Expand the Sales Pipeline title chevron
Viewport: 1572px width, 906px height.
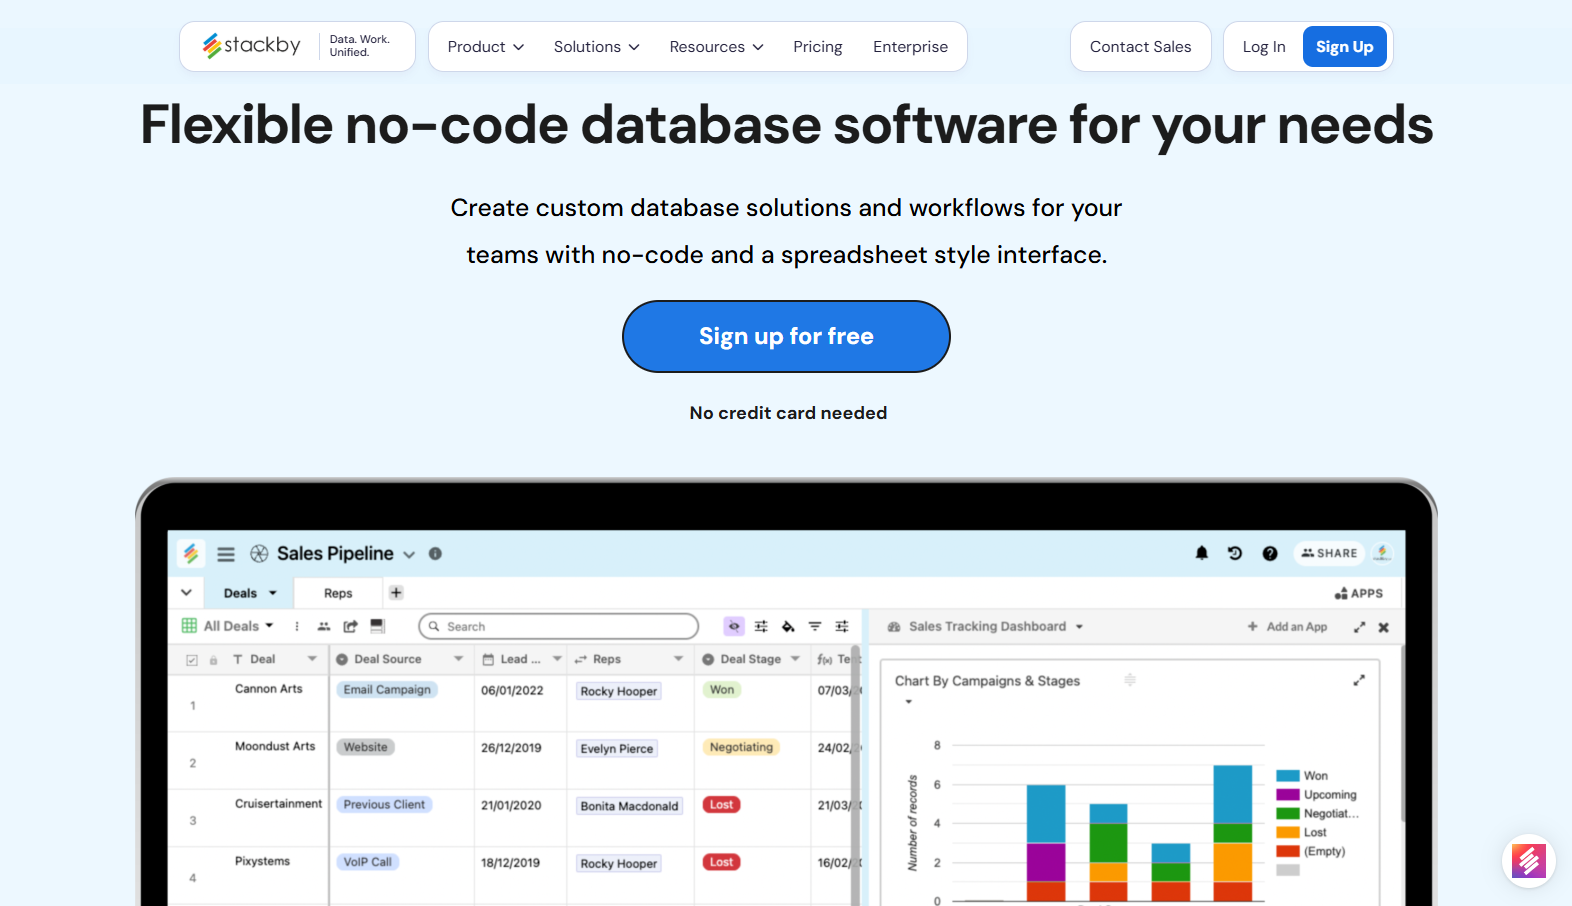tap(409, 554)
